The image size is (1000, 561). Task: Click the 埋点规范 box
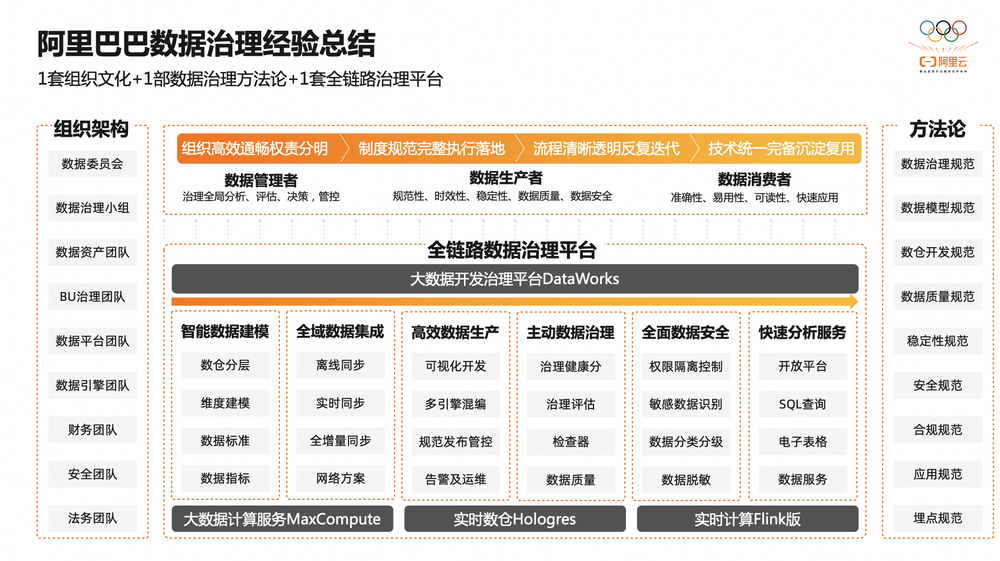point(938,518)
